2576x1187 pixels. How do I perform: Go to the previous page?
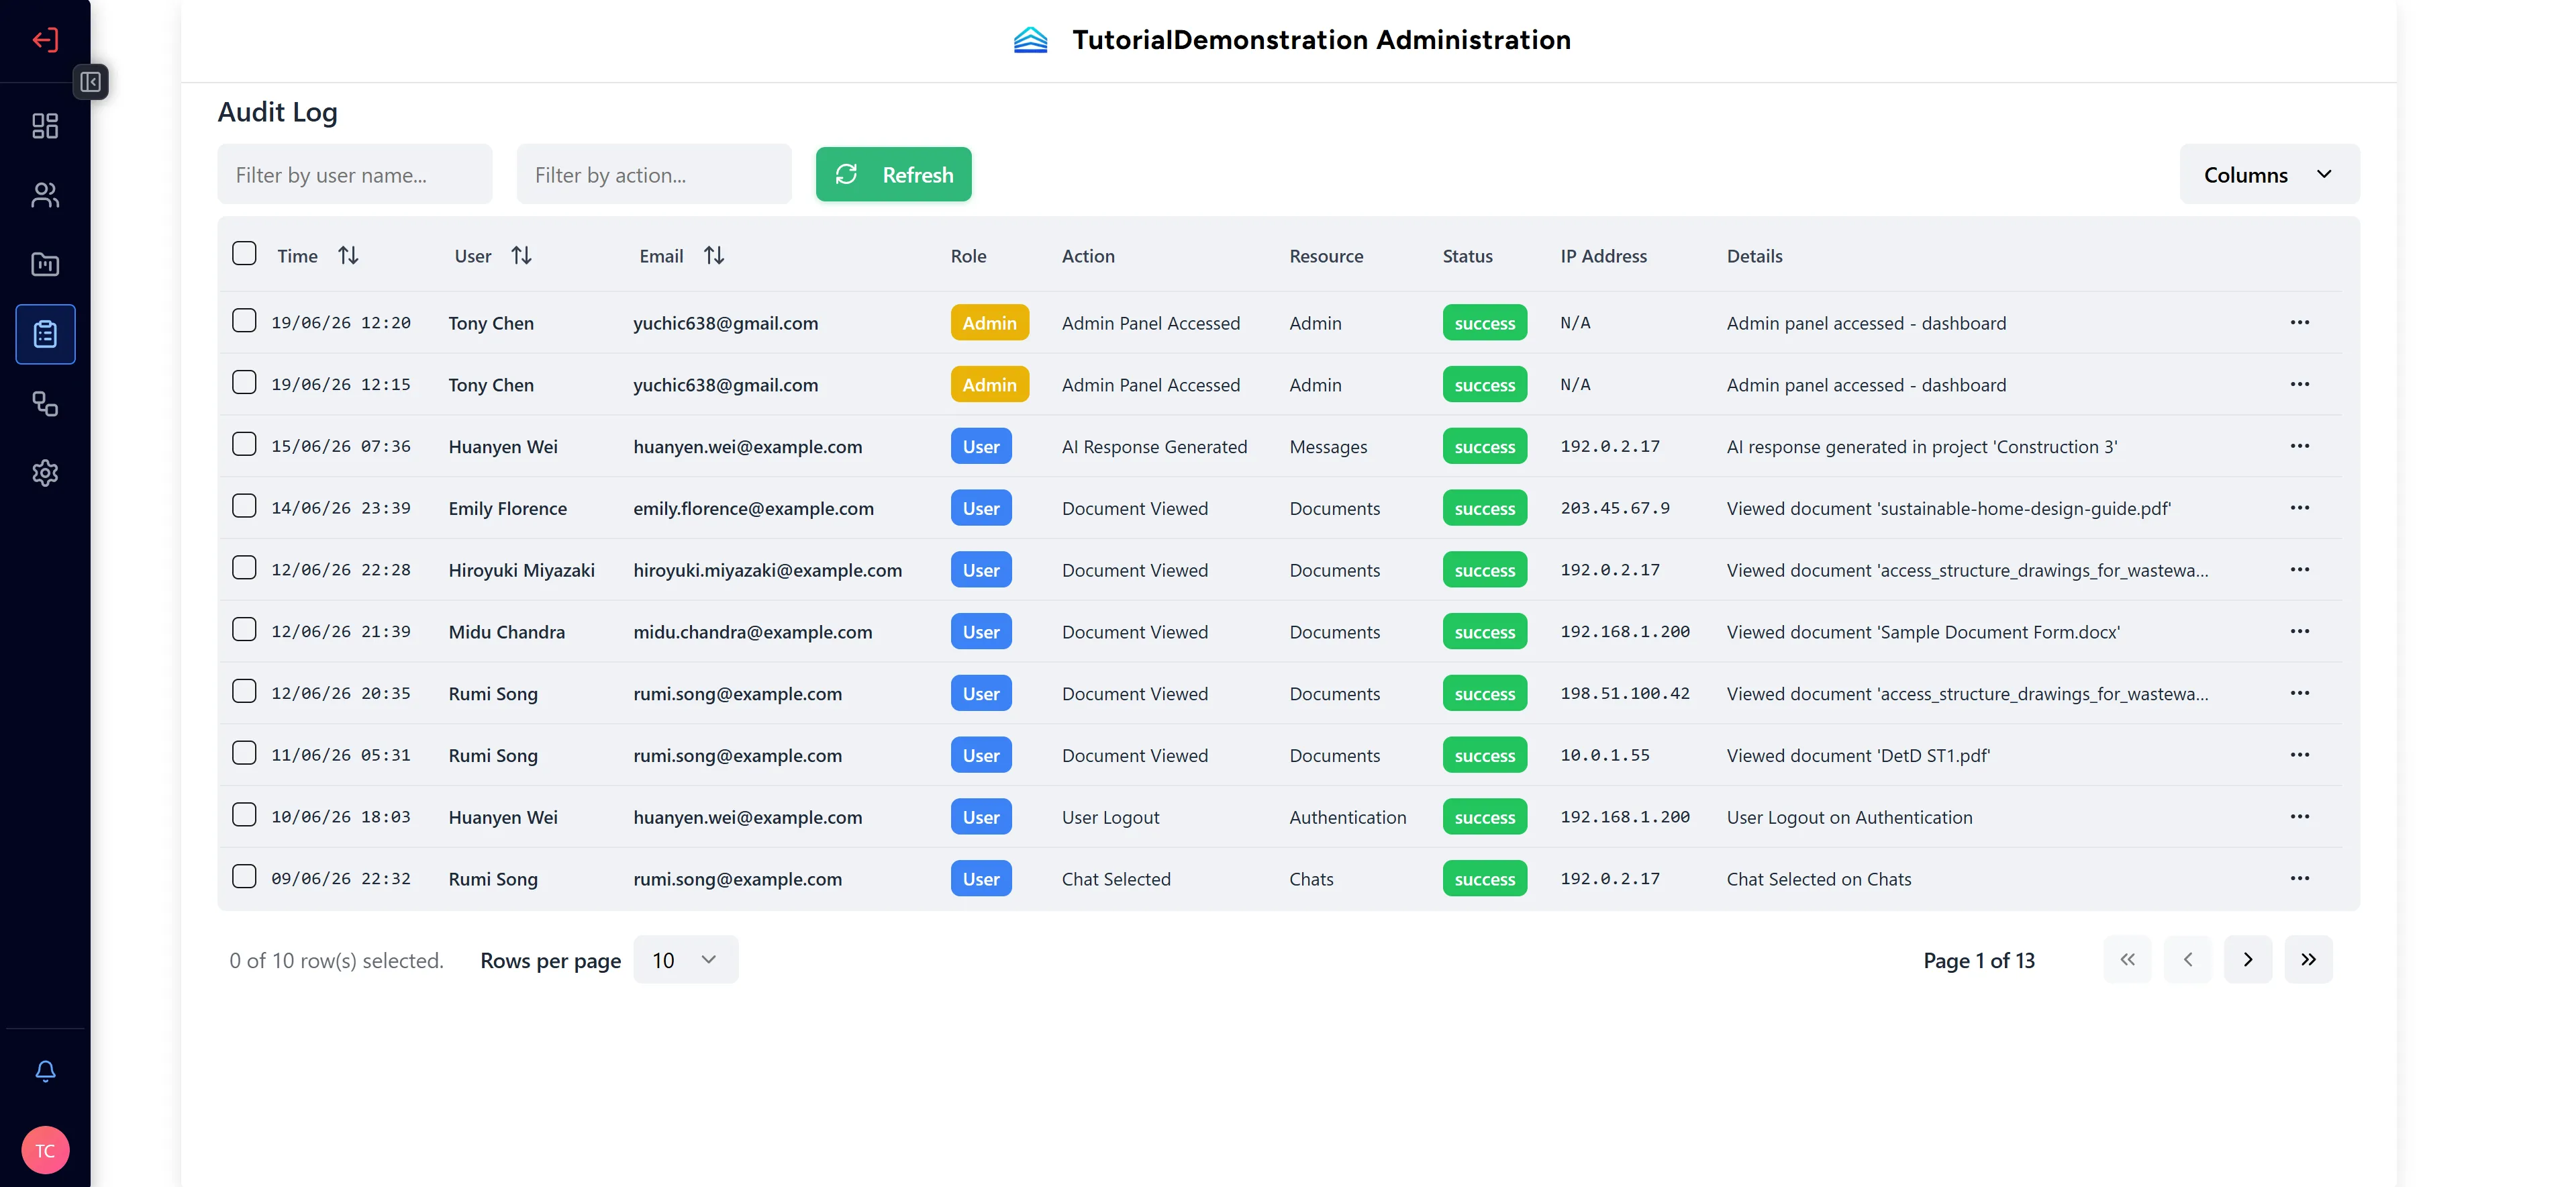2187,960
